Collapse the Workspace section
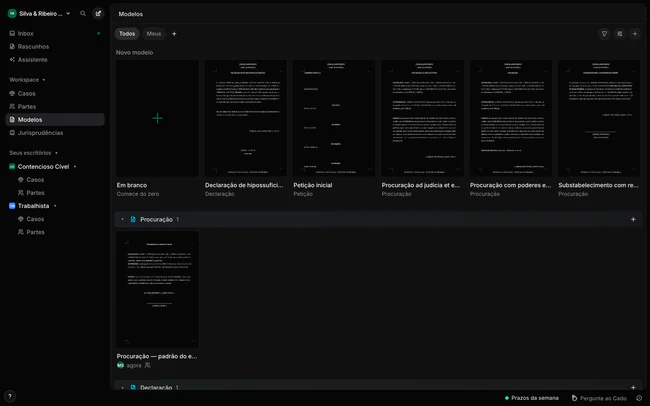The height and width of the screenshot is (406, 650). pos(27,80)
